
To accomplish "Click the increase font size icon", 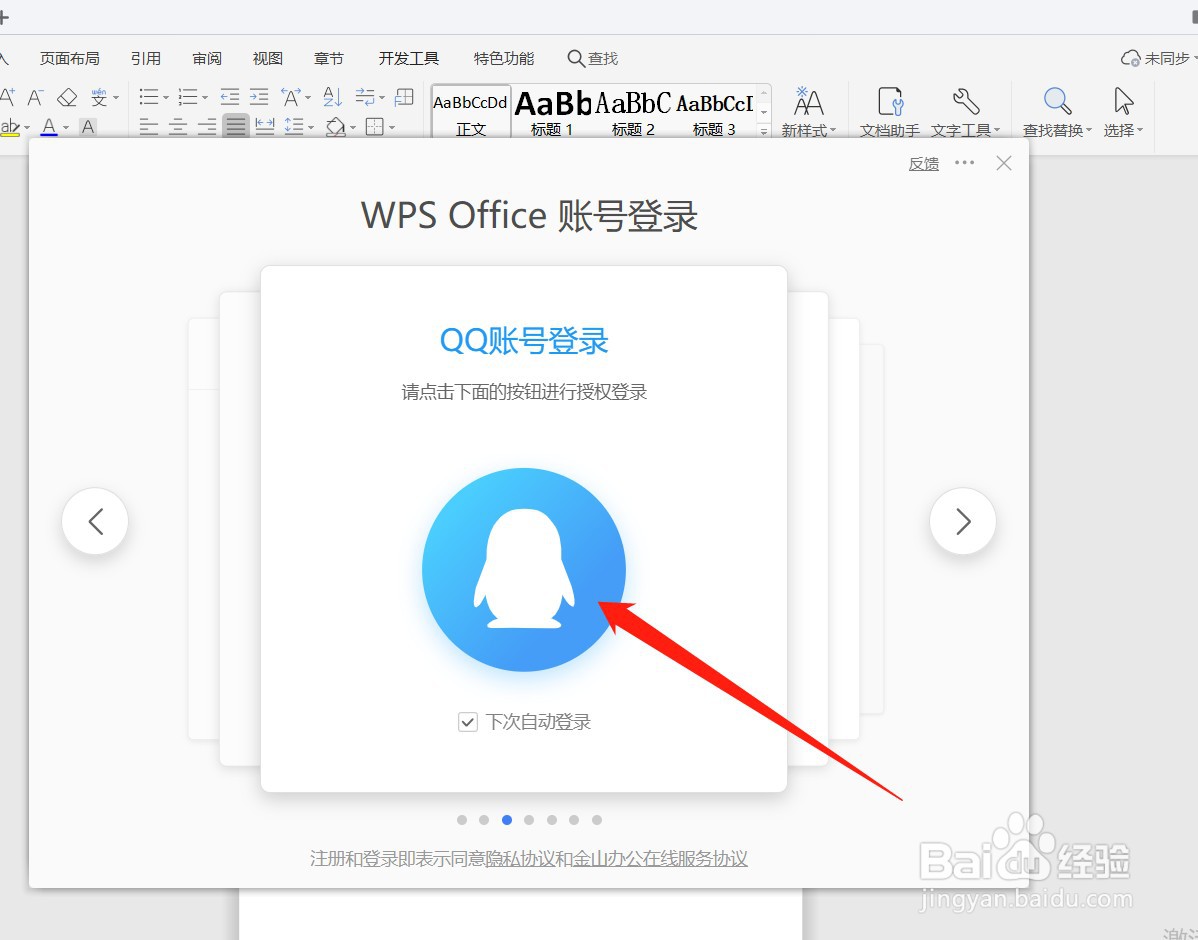I will point(8,96).
